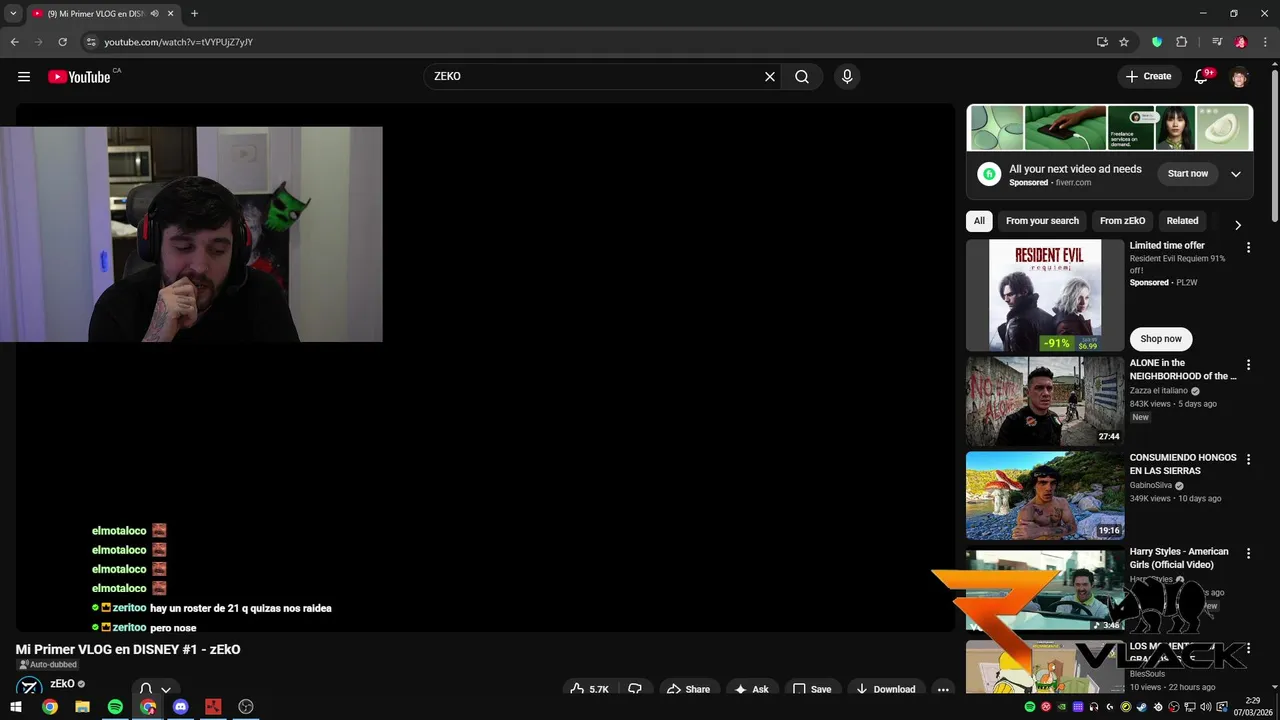The width and height of the screenshot is (1280, 720).
Task: Open File Explorer from the taskbar
Action: tap(82, 707)
